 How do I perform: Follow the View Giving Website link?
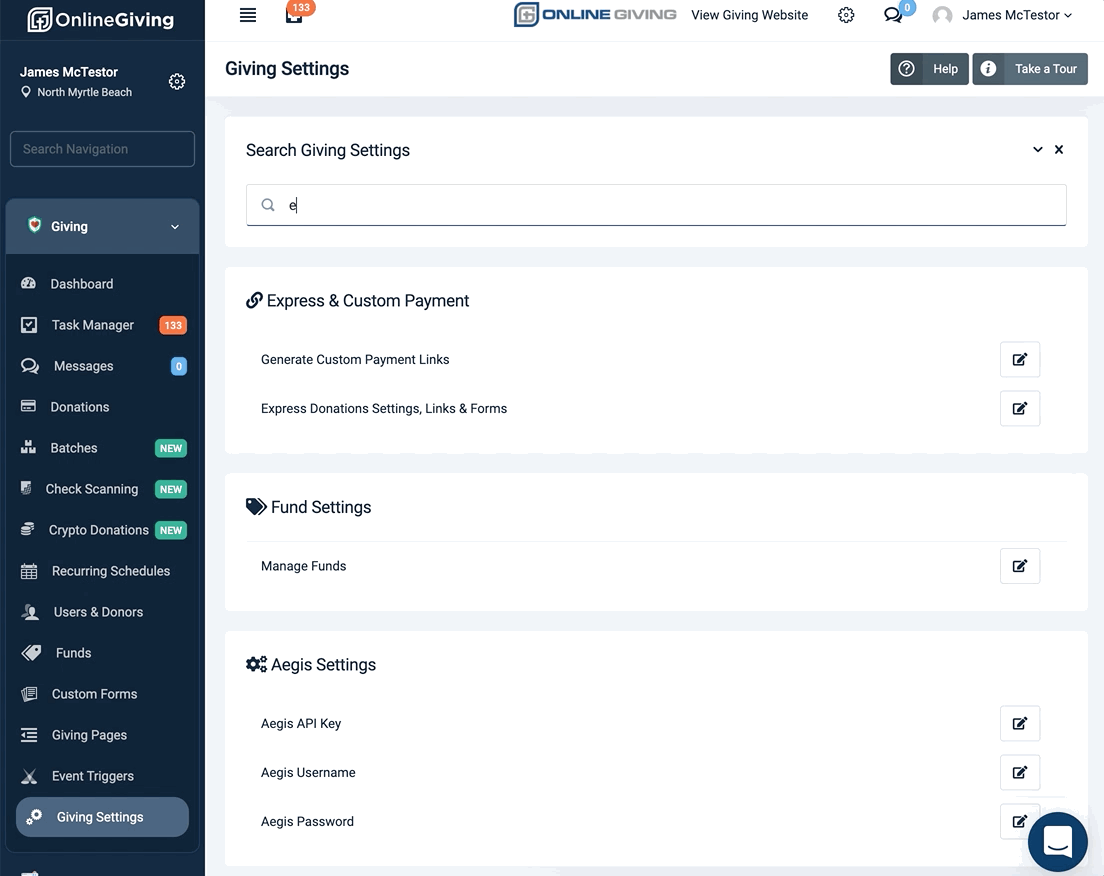[749, 15]
